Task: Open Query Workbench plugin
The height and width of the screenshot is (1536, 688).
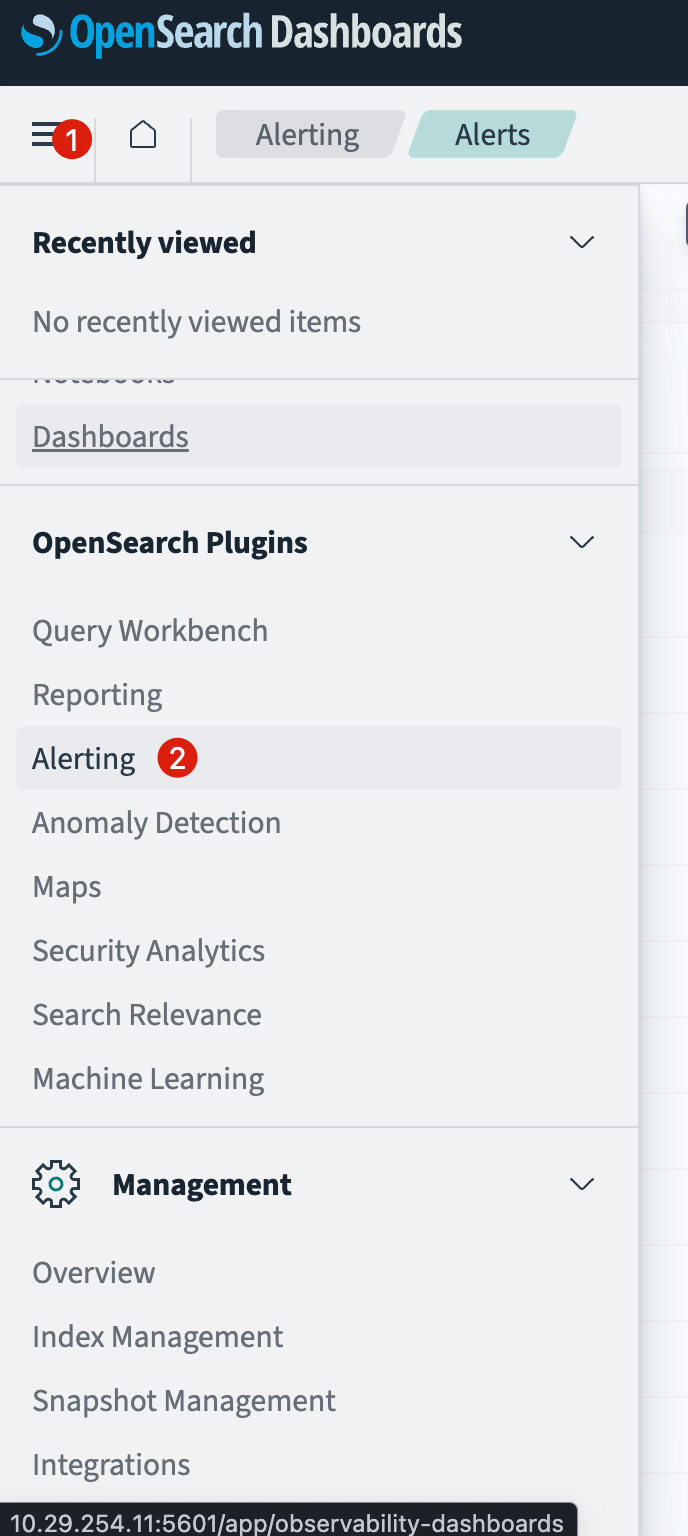Action: coord(150,631)
